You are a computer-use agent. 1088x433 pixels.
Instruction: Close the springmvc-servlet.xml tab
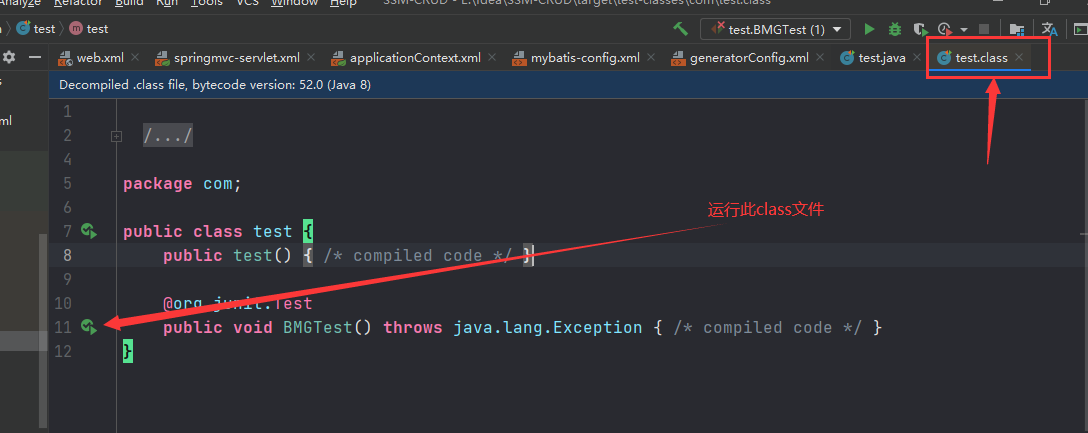pyautogui.click(x=311, y=58)
